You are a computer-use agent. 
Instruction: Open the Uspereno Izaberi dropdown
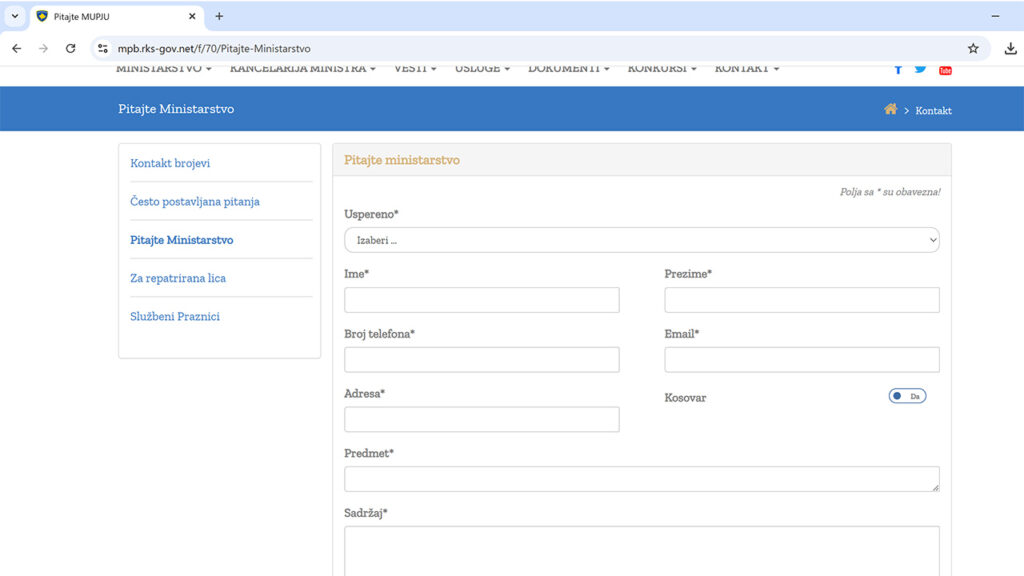point(642,240)
